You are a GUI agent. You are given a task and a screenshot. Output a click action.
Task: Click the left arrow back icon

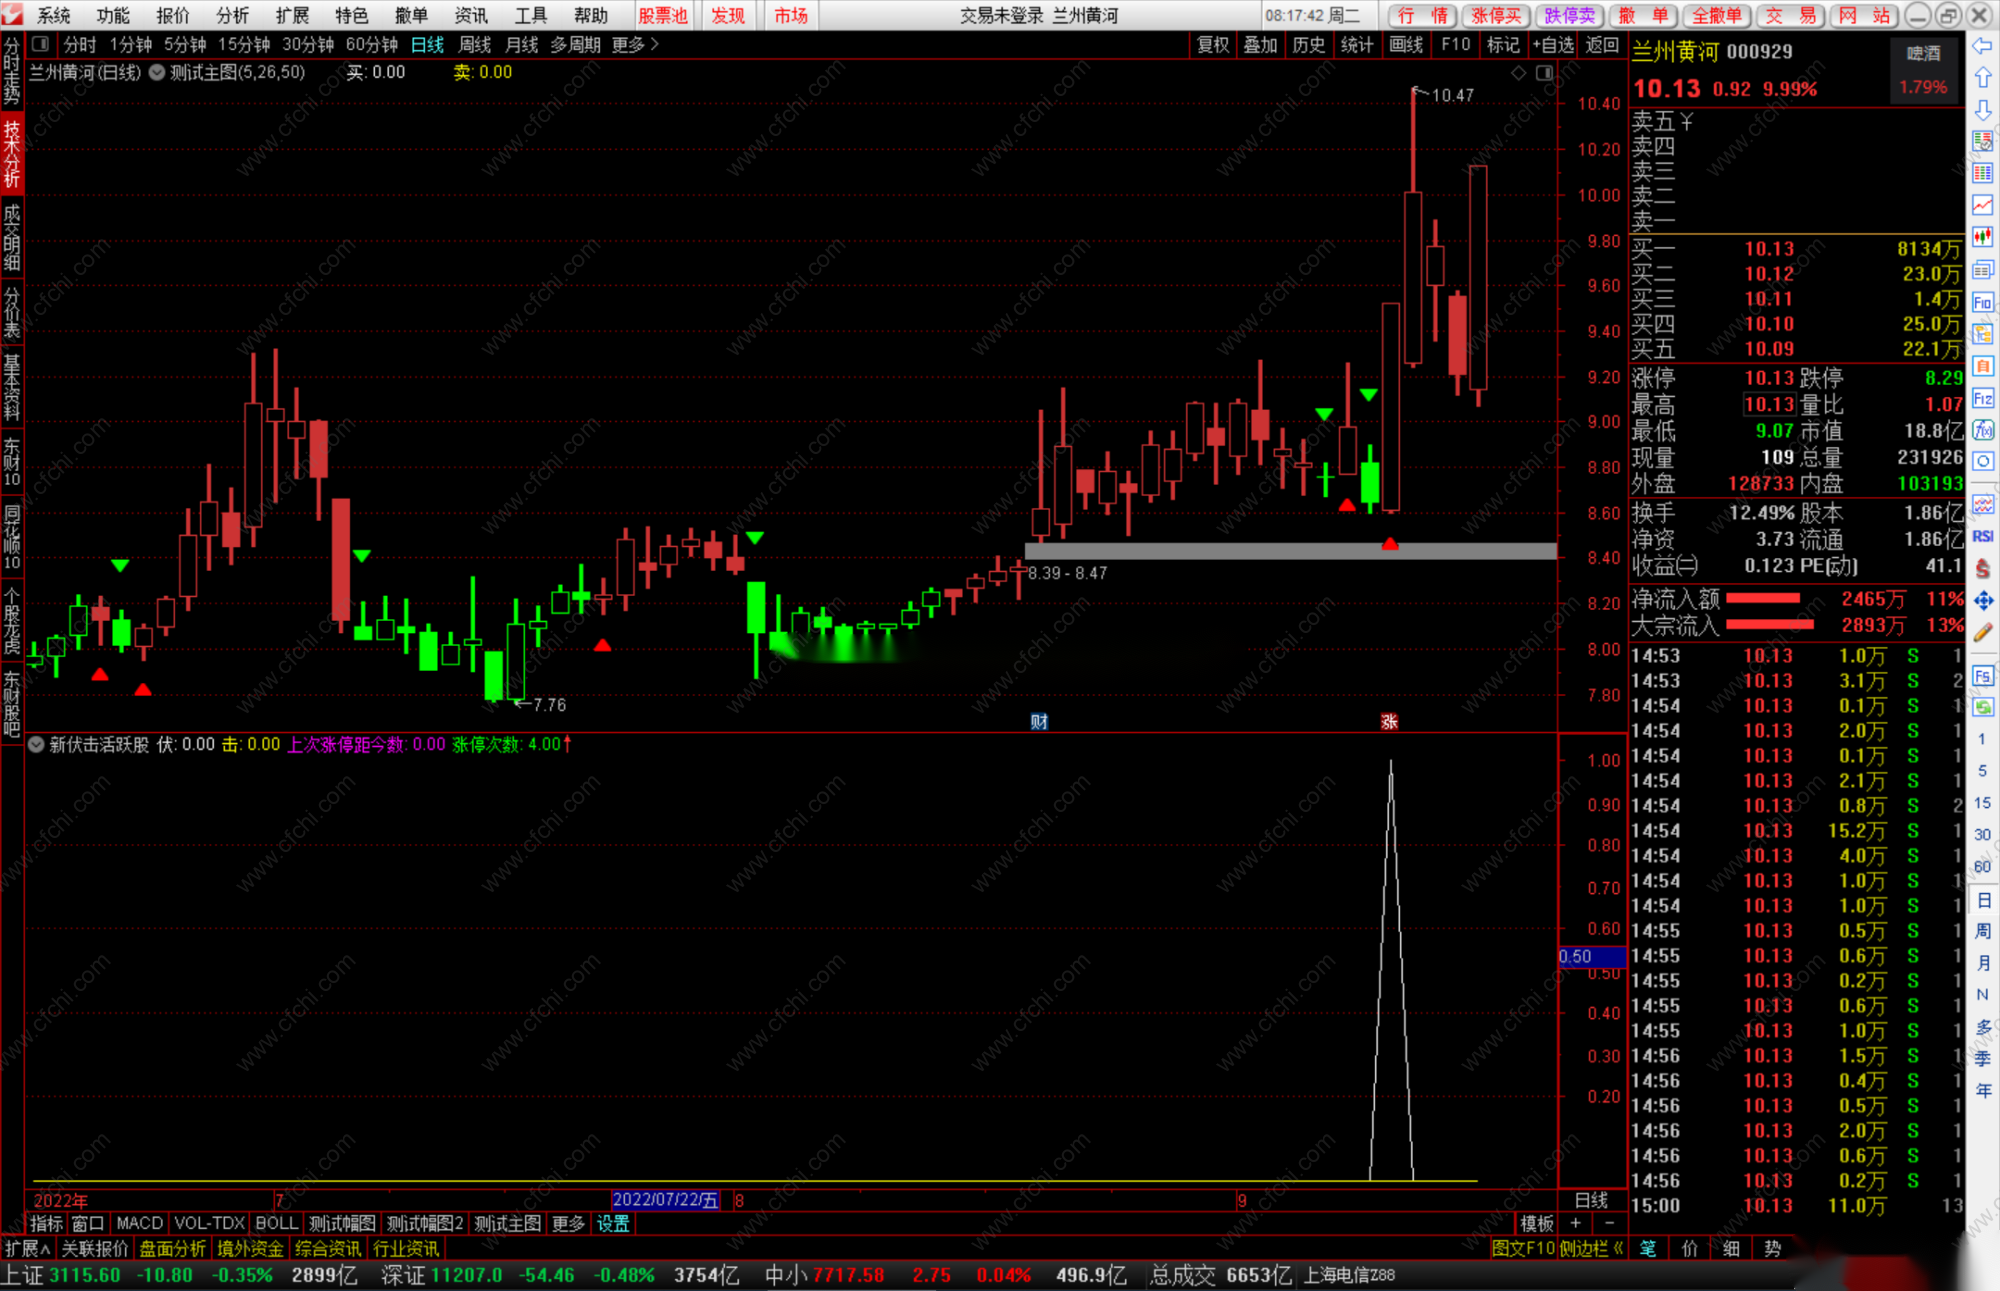pos(1982,46)
